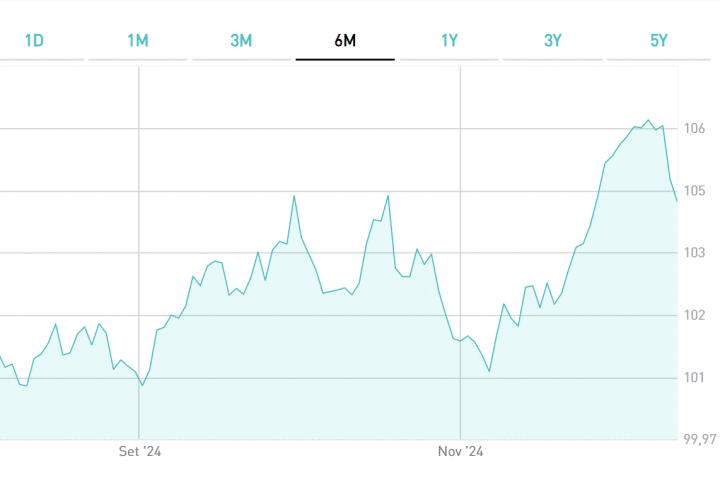Switch chart to the 1M range
Screen dimensions: 720x480
tap(138, 41)
